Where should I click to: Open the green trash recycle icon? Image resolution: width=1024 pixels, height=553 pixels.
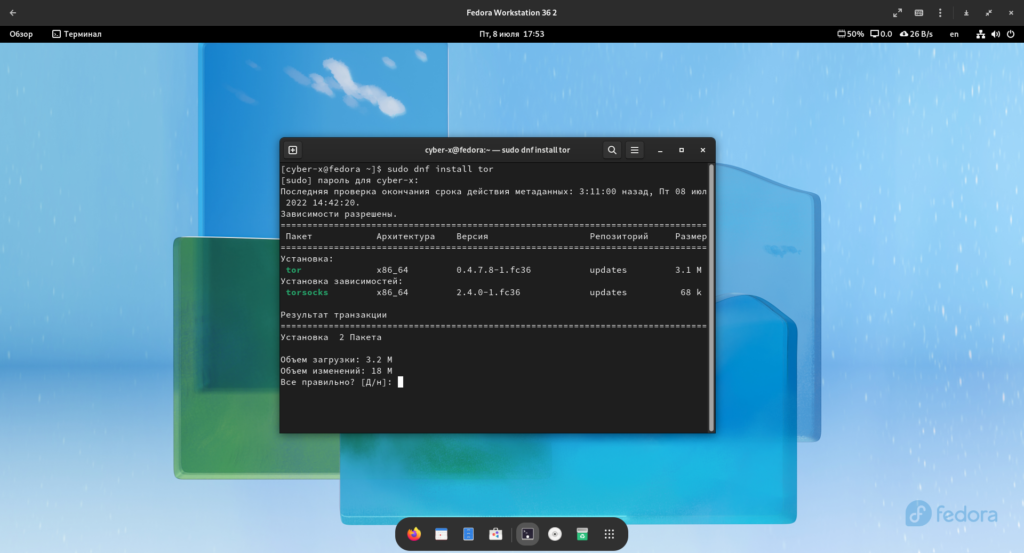coord(582,534)
